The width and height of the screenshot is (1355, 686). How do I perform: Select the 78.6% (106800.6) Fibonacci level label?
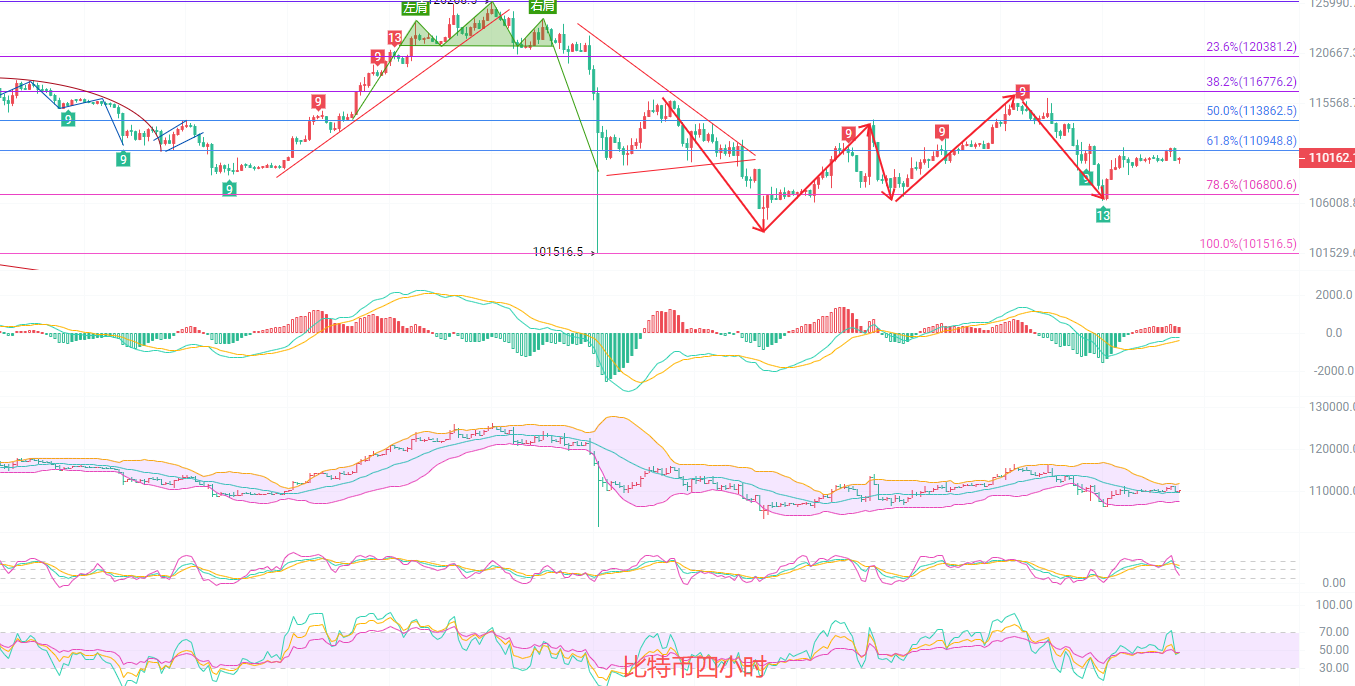(1251, 185)
